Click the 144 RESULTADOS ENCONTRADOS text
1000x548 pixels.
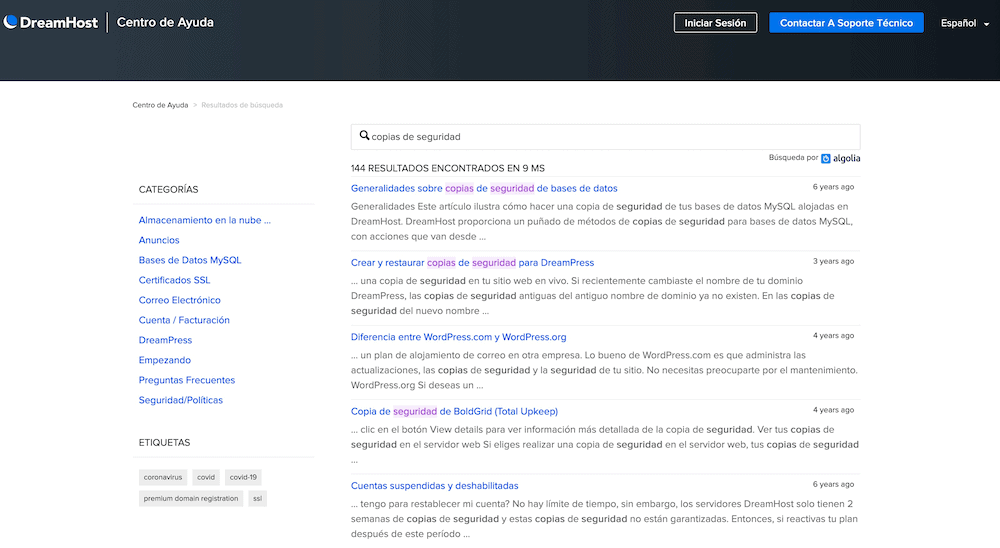tap(448, 168)
